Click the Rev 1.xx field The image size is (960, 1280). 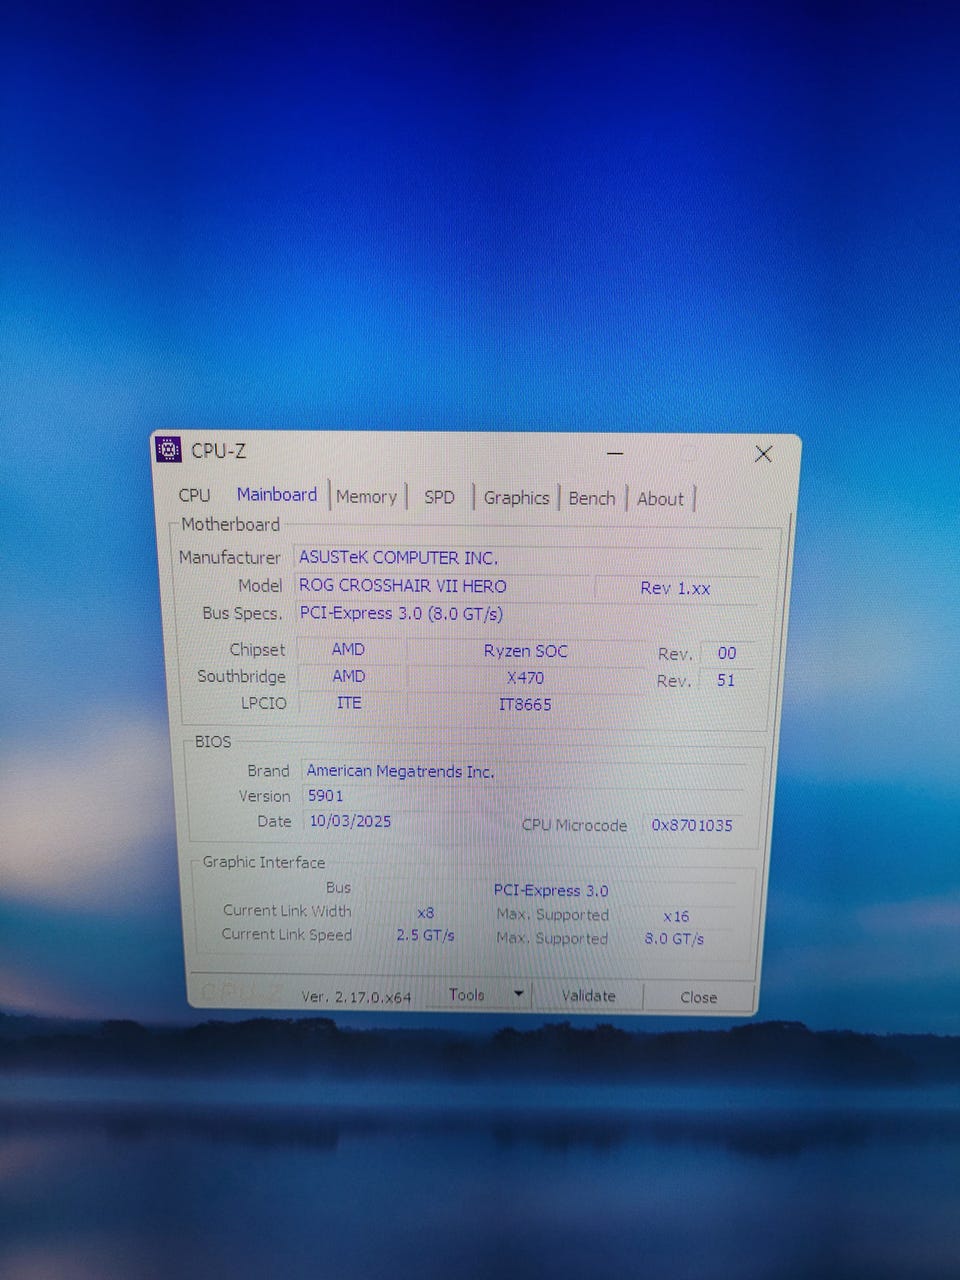676,588
